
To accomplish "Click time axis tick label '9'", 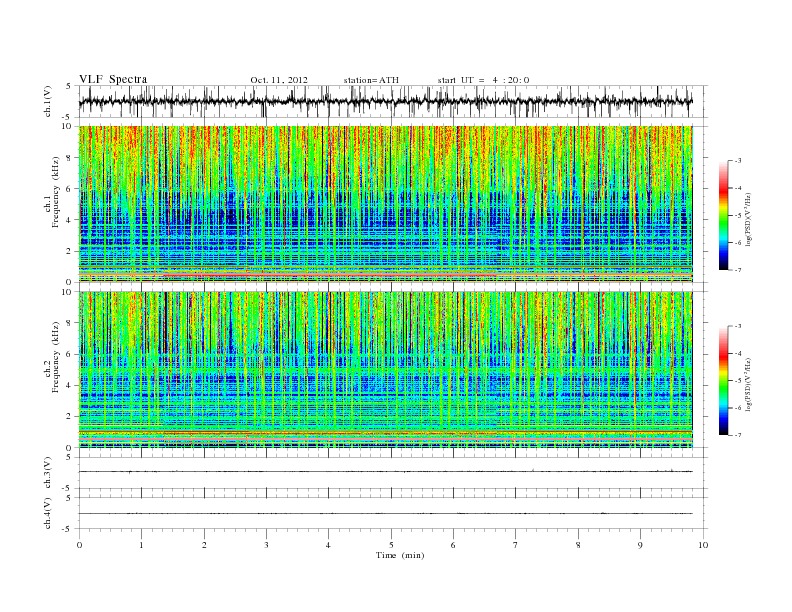I will [640, 545].
